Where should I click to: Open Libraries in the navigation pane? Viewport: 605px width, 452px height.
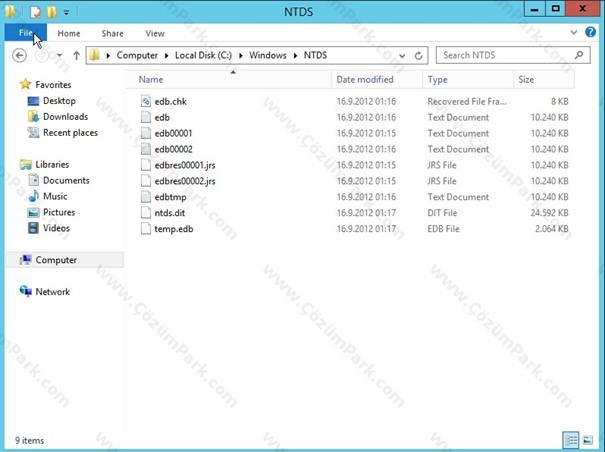point(52,164)
